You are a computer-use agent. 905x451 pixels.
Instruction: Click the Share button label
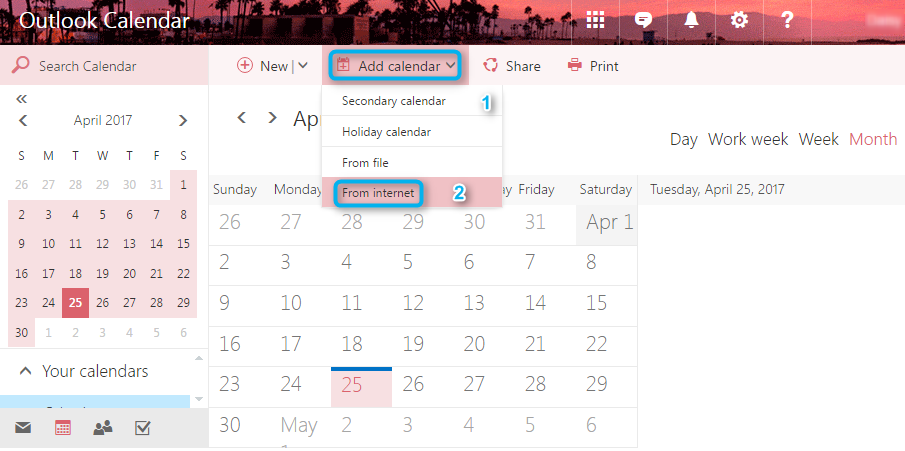[x=523, y=66]
